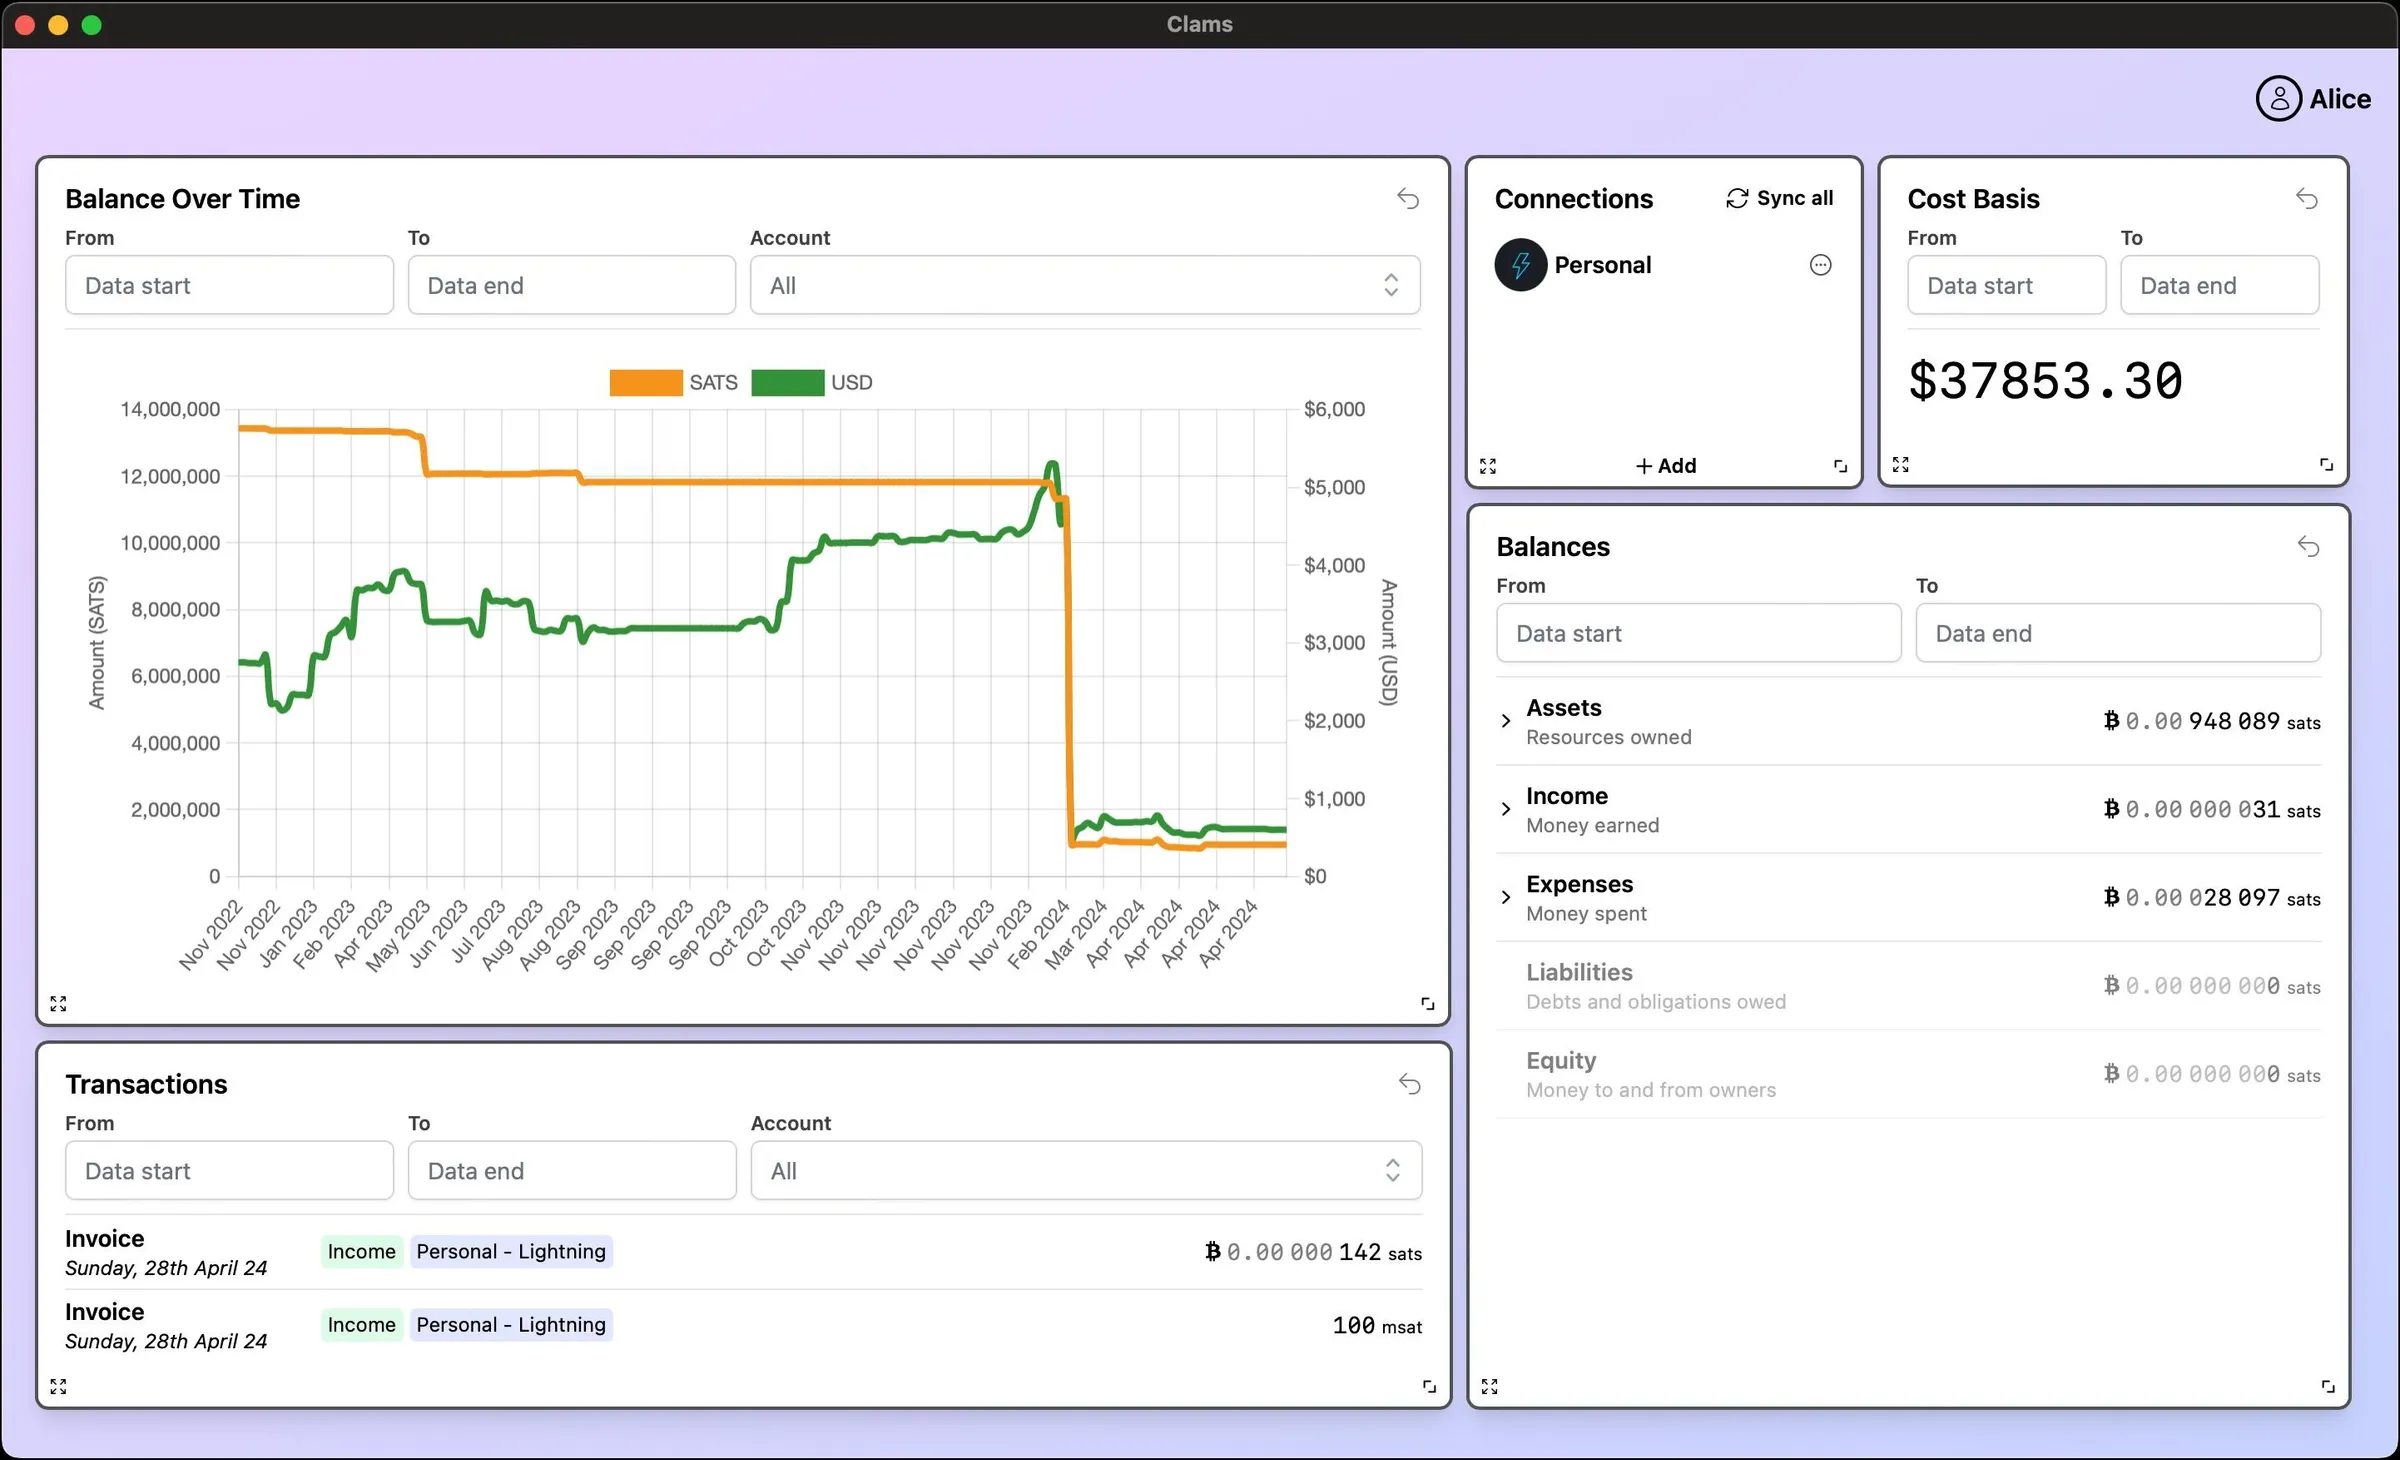The image size is (2400, 1460).
Task: Open the Personal connection ellipsis options icon
Action: tap(1820, 264)
